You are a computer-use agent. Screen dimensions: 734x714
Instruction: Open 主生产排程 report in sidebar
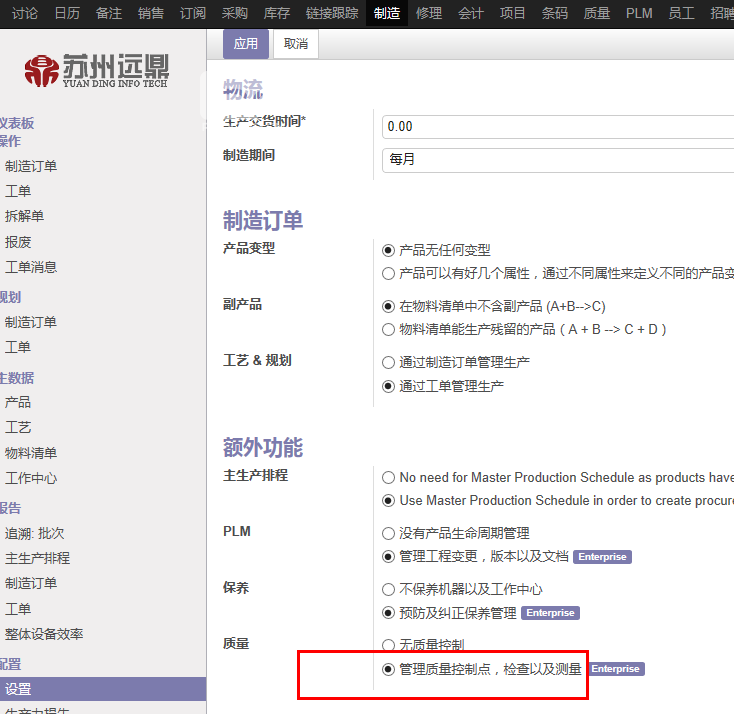37,558
